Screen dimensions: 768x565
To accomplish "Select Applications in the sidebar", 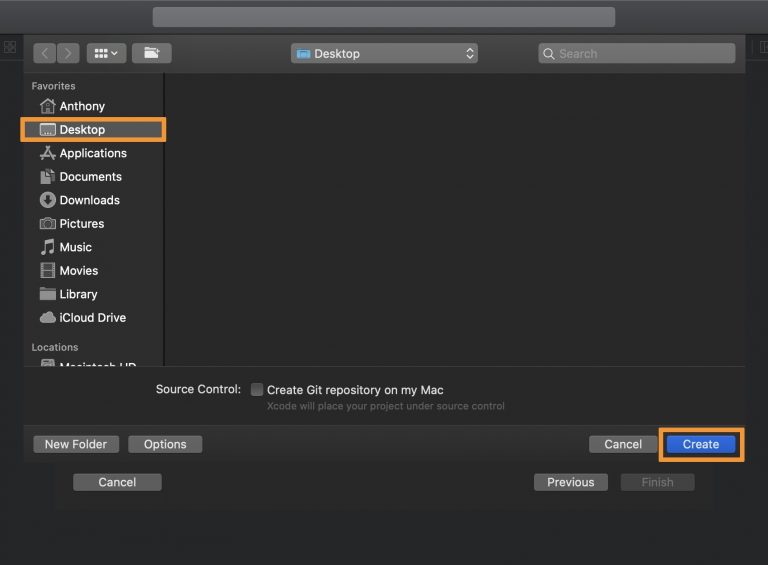I will (x=93, y=153).
